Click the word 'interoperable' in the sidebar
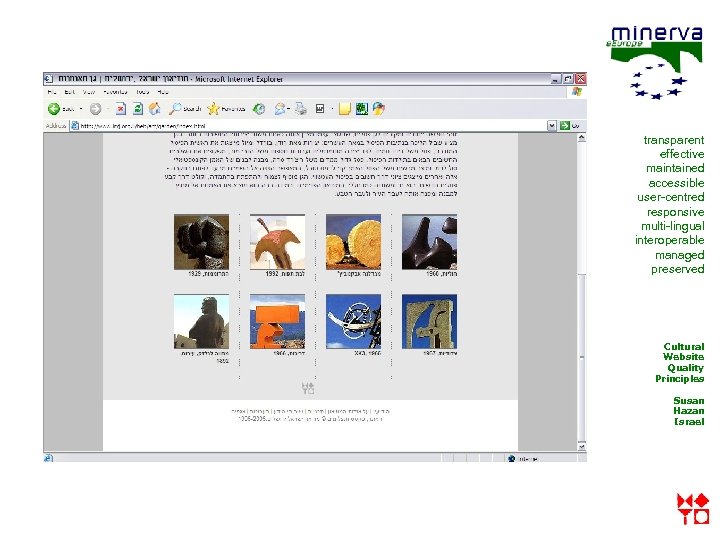720x540 pixels. click(669, 240)
